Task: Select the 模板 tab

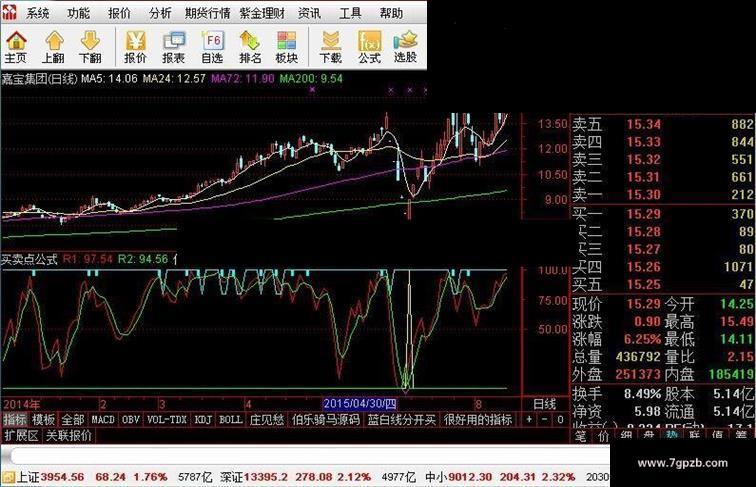Action: click(x=43, y=419)
